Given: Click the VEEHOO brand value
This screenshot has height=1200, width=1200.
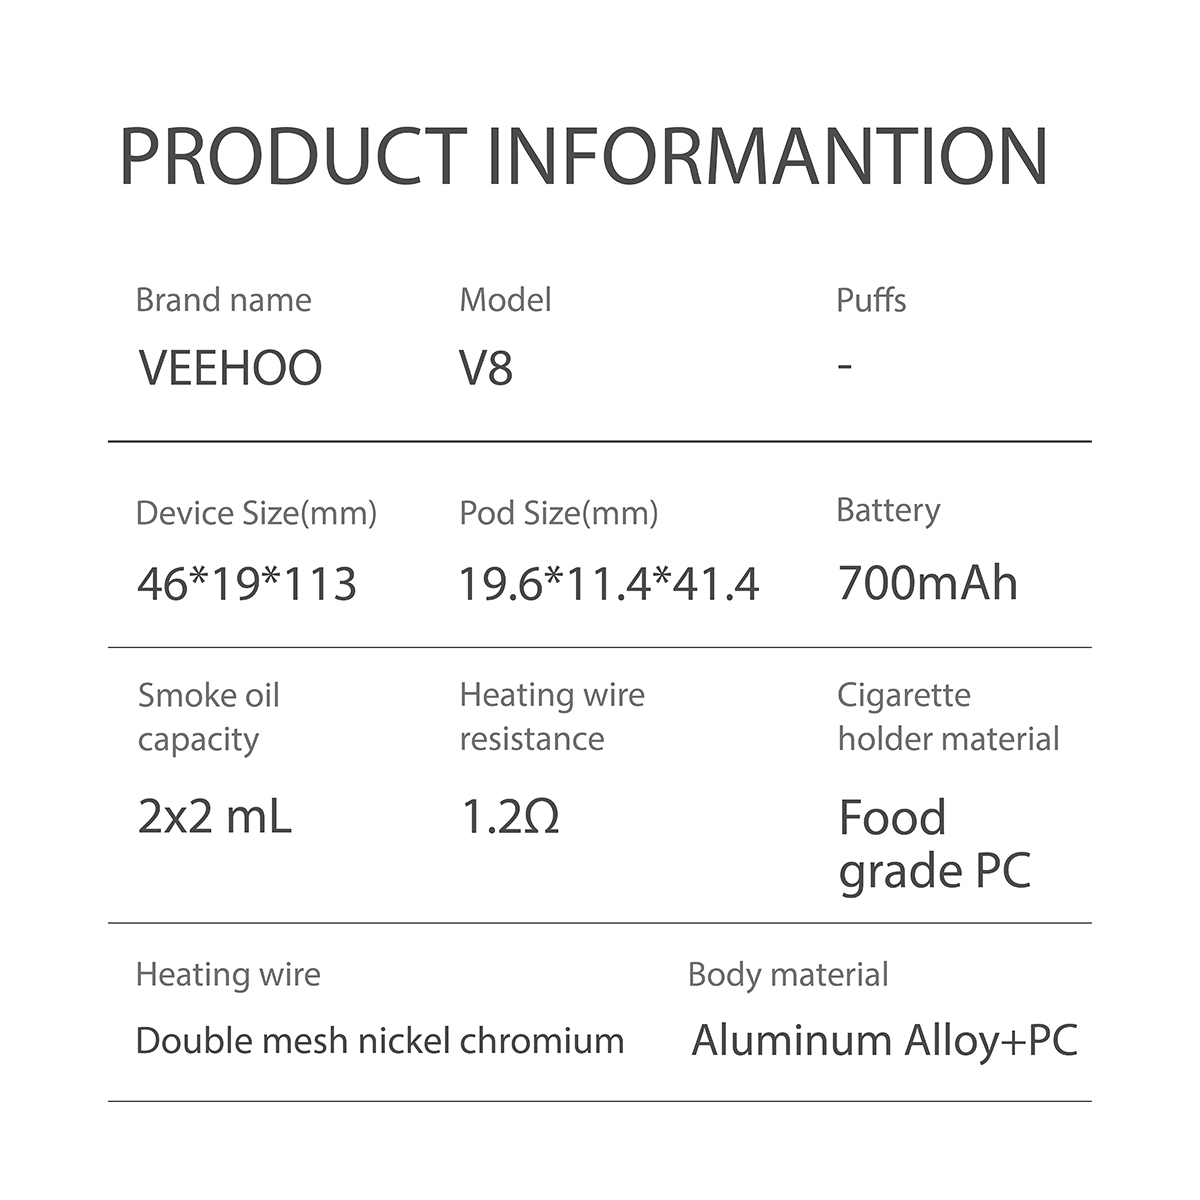Looking at the screenshot, I should (230, 367).
